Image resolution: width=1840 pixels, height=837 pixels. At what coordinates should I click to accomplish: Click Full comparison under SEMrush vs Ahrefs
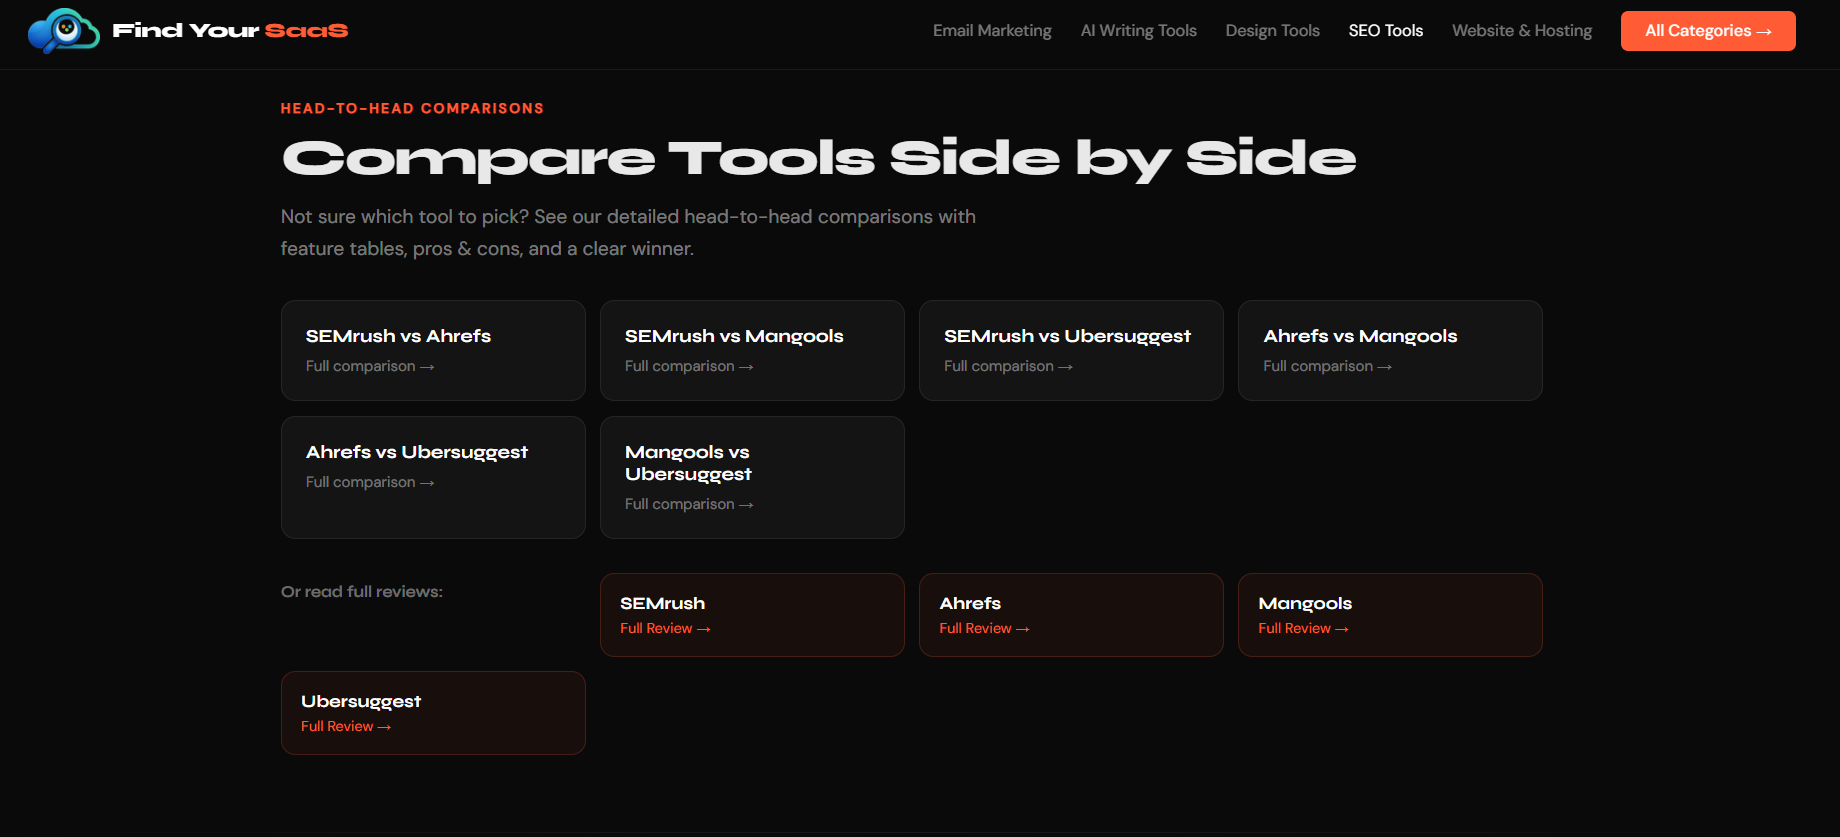(x=370, y=366)
